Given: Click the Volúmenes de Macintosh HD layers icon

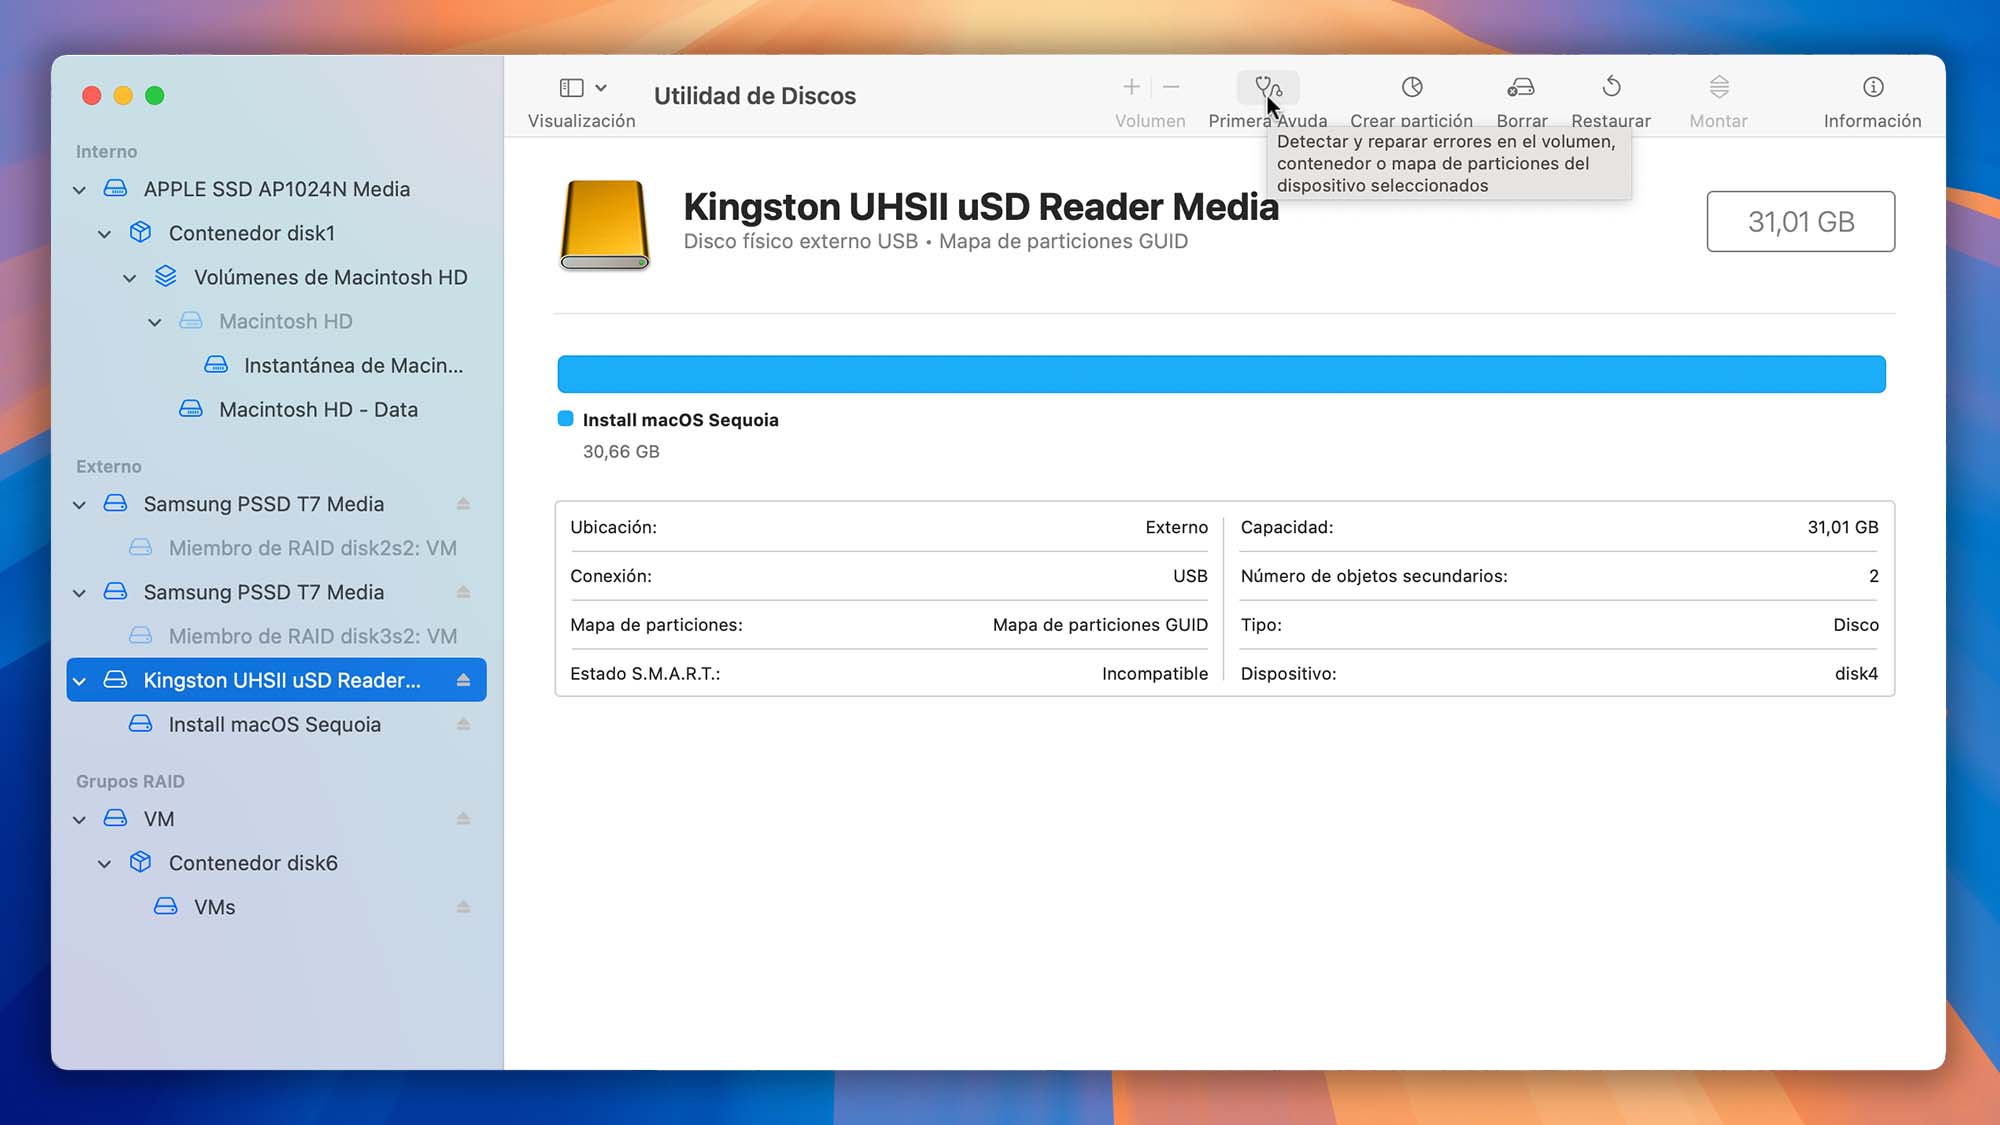Looking at the screenshot, I should point(166,277).
